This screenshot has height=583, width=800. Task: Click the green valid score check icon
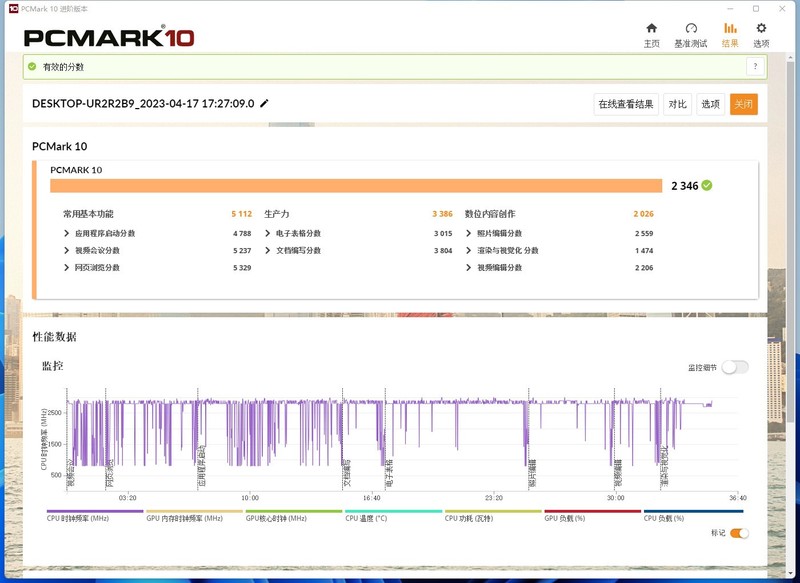click(x=32, y=66)
